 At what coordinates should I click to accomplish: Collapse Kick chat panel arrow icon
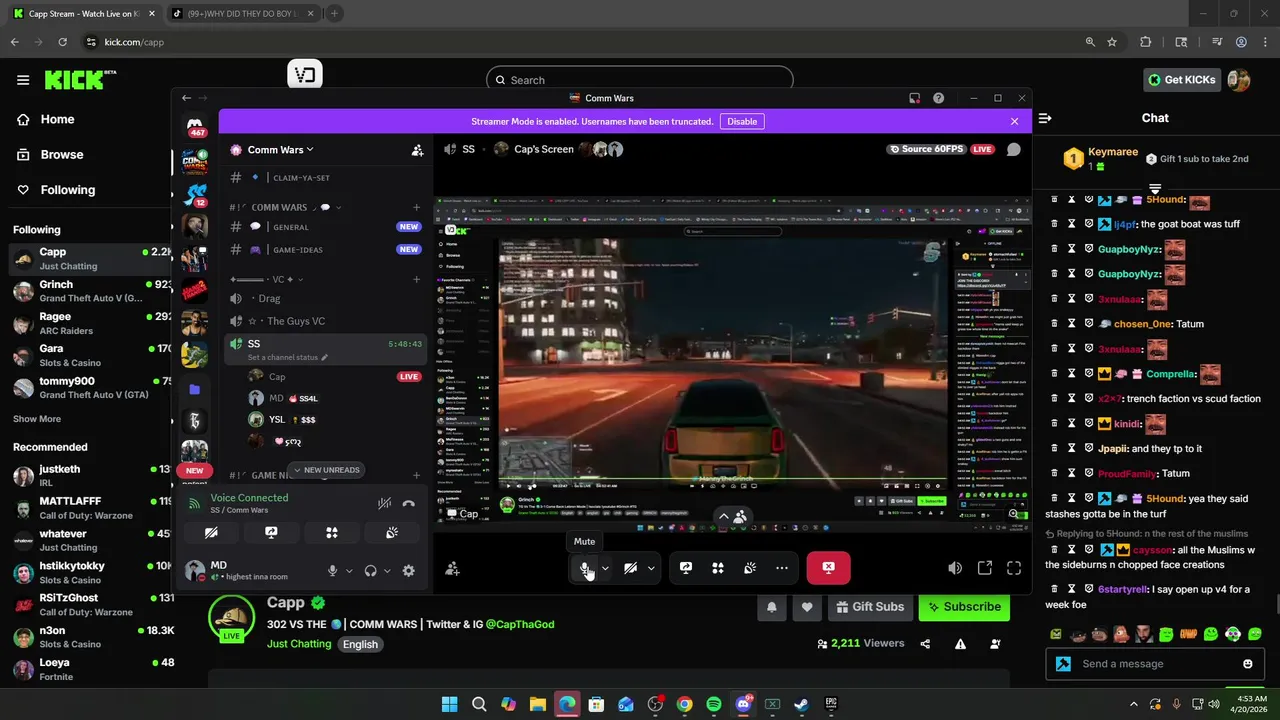[x=1045, y=118]
